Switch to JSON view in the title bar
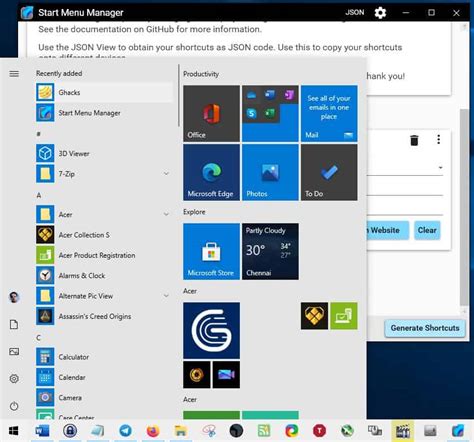Viewport: 474px width, 442px height. (x=355, y=13)
